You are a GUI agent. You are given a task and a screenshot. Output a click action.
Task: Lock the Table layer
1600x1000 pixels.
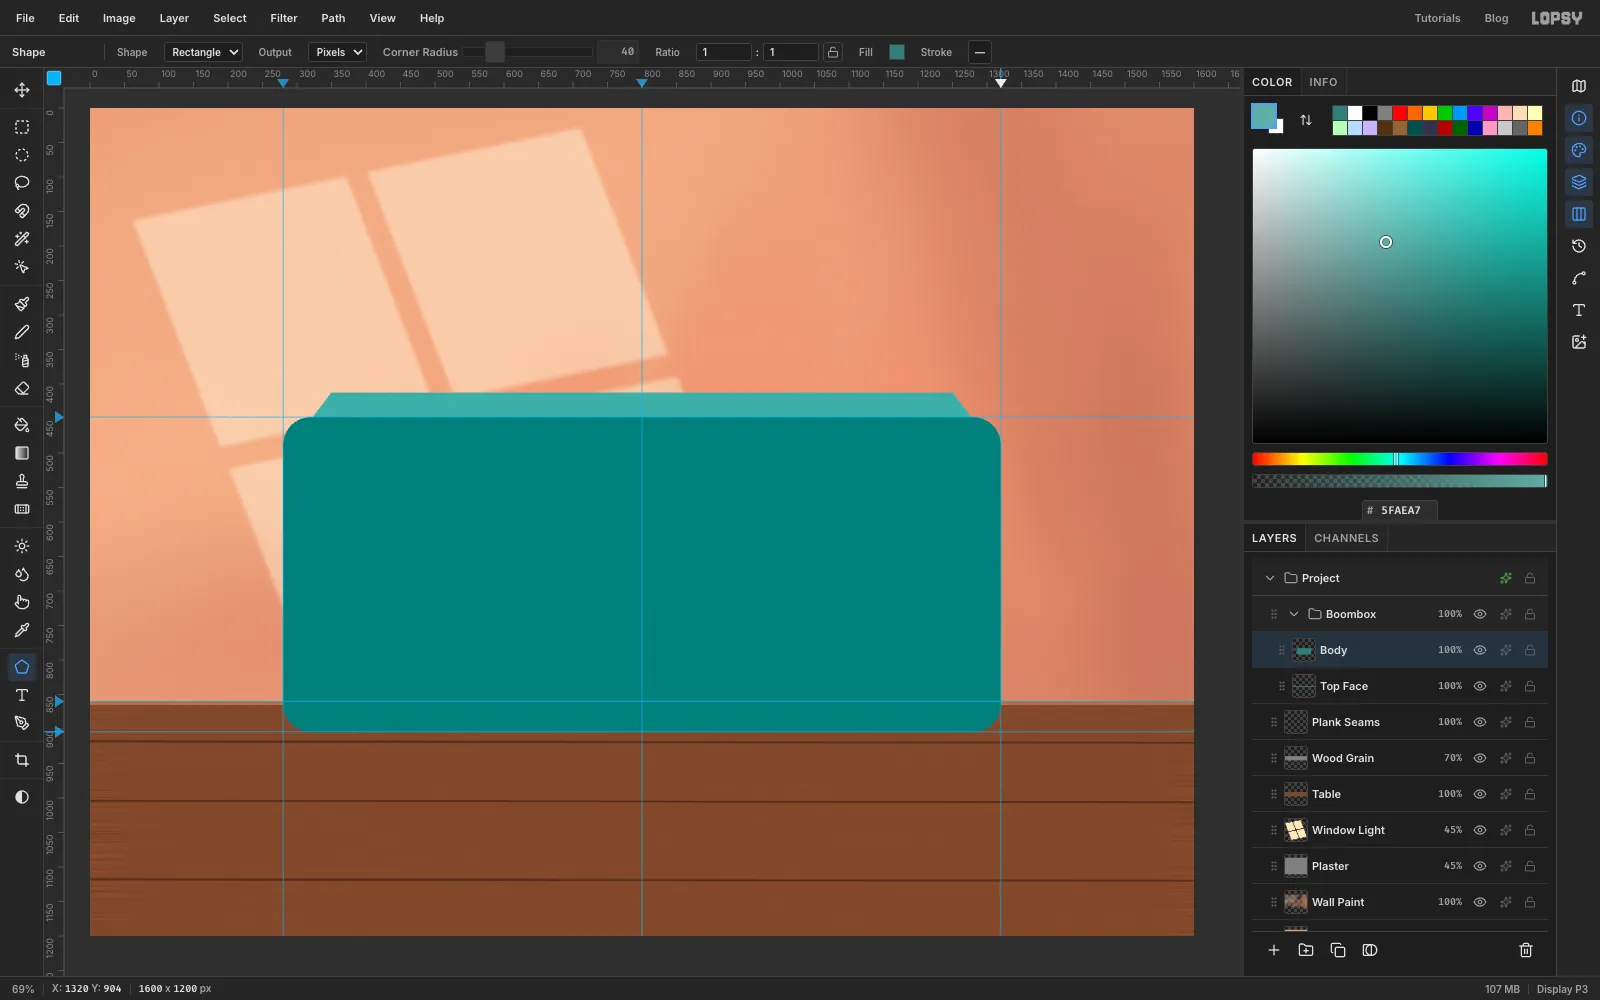click(1530, 794)
